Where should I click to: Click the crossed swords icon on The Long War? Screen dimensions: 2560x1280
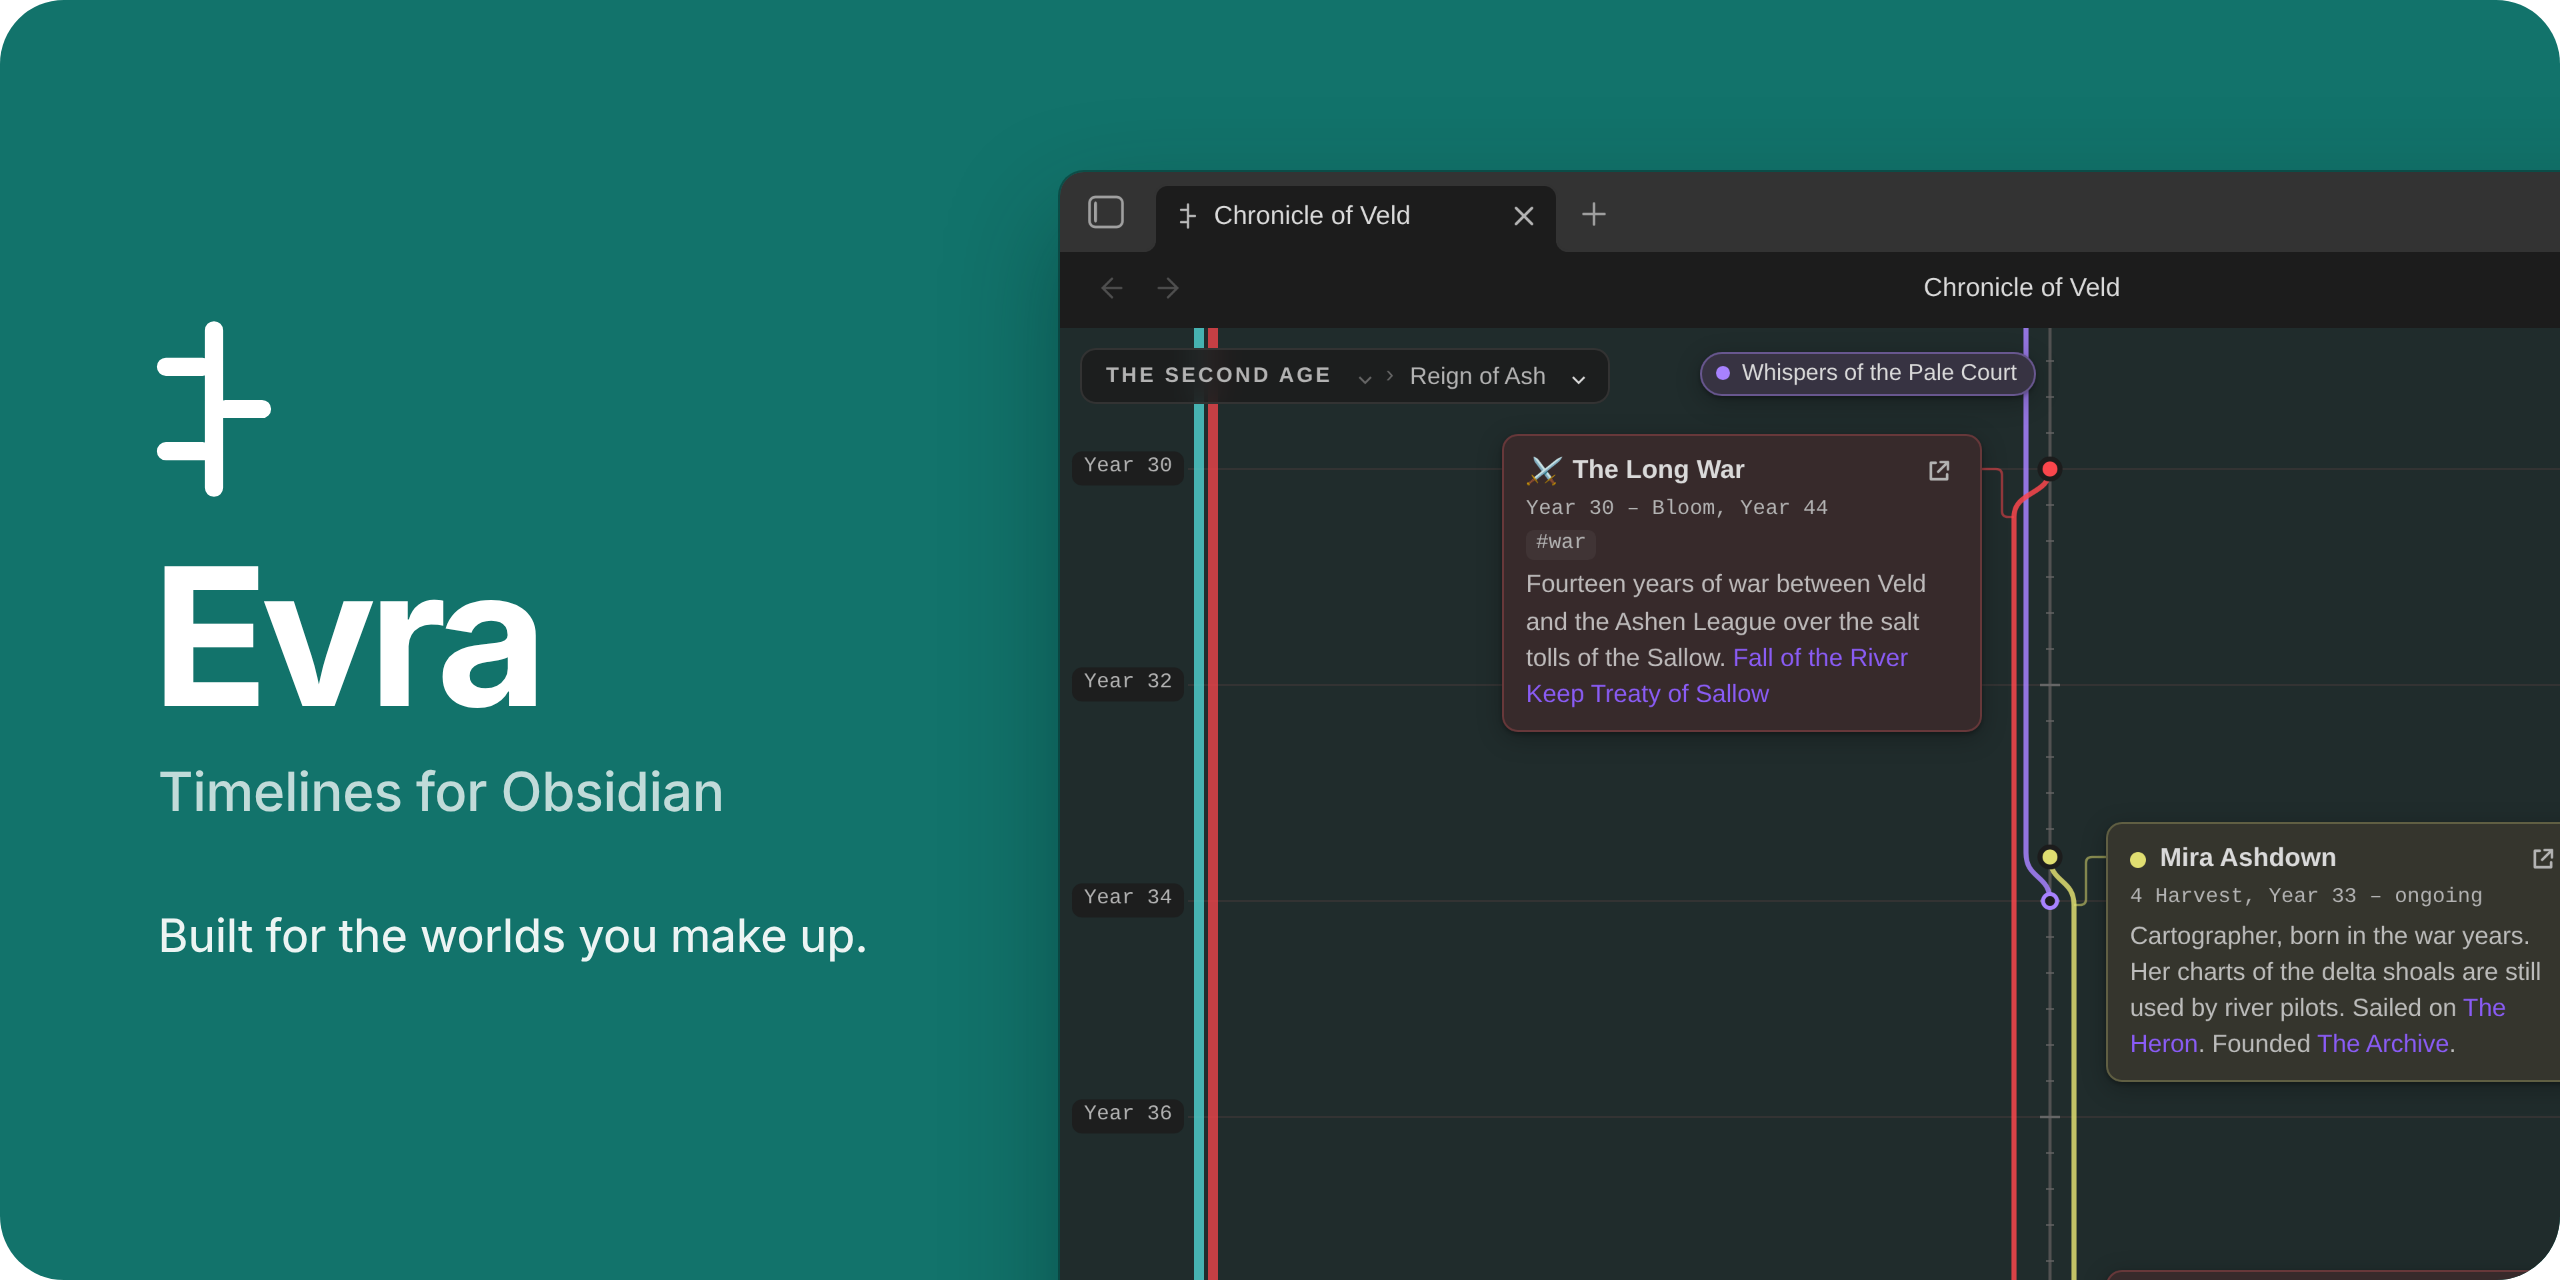pos(1544,470)
